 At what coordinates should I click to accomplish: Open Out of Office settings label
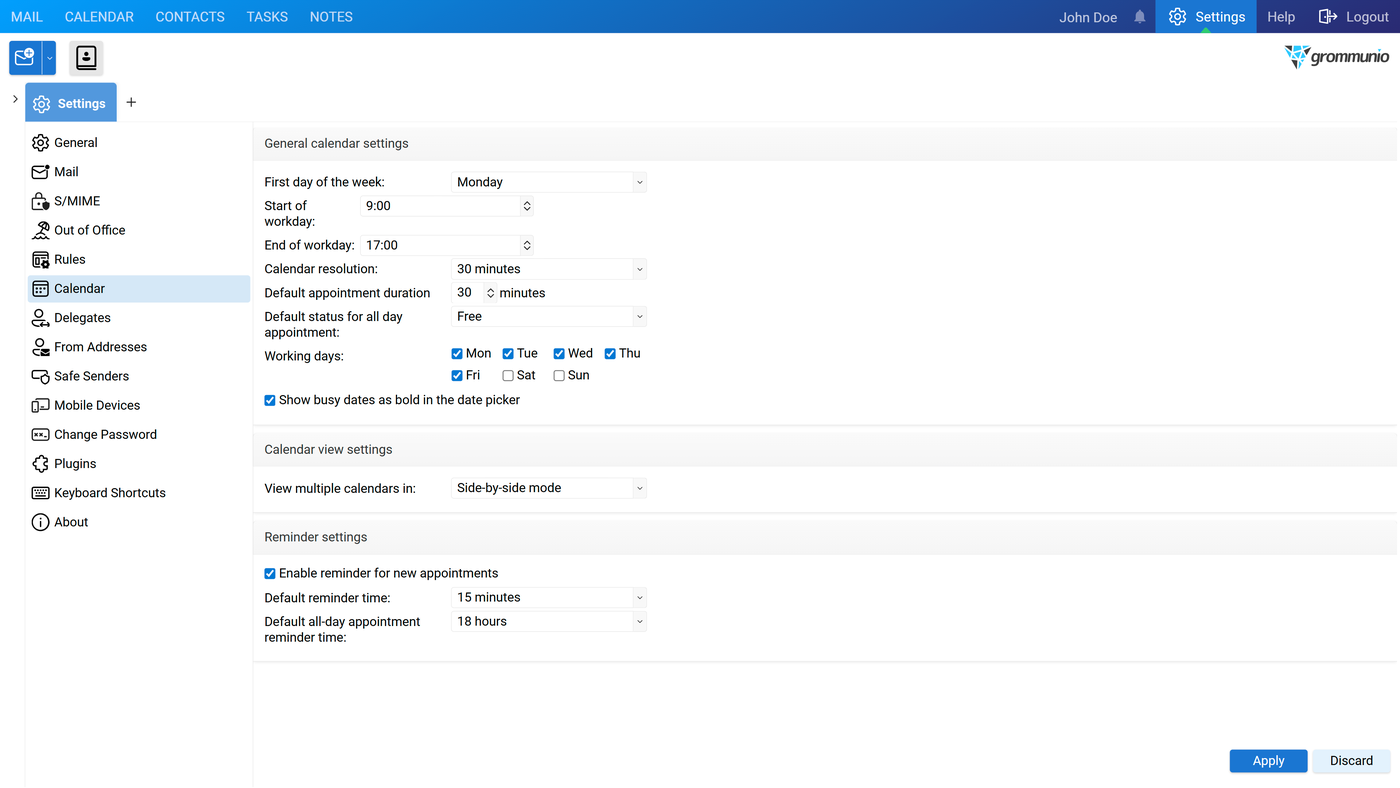[90, 230]
